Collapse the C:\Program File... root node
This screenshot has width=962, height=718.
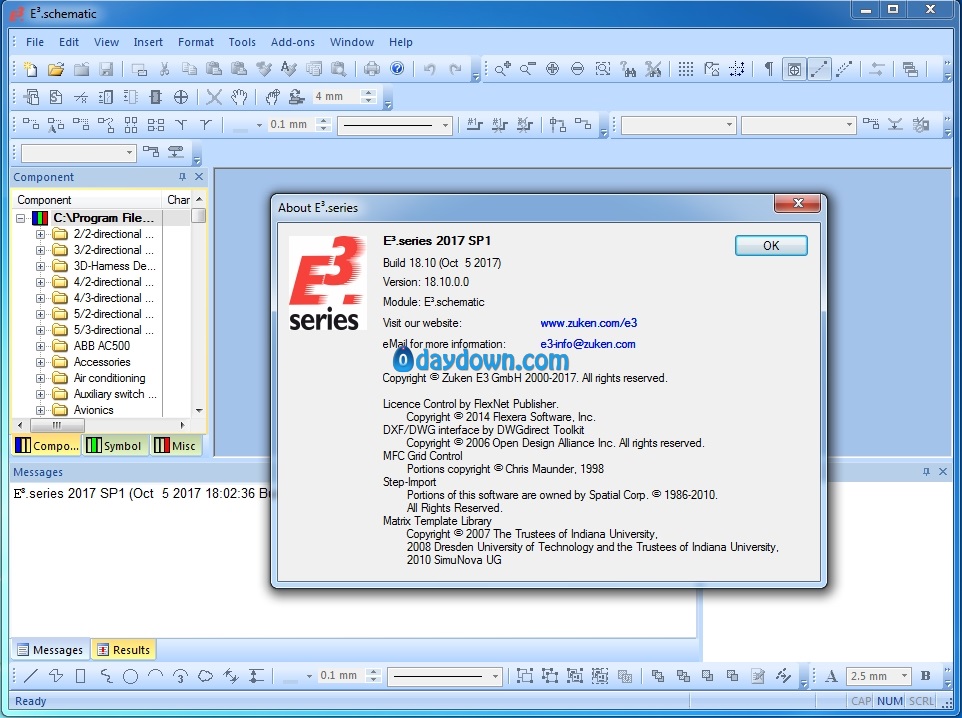point(21,218)
